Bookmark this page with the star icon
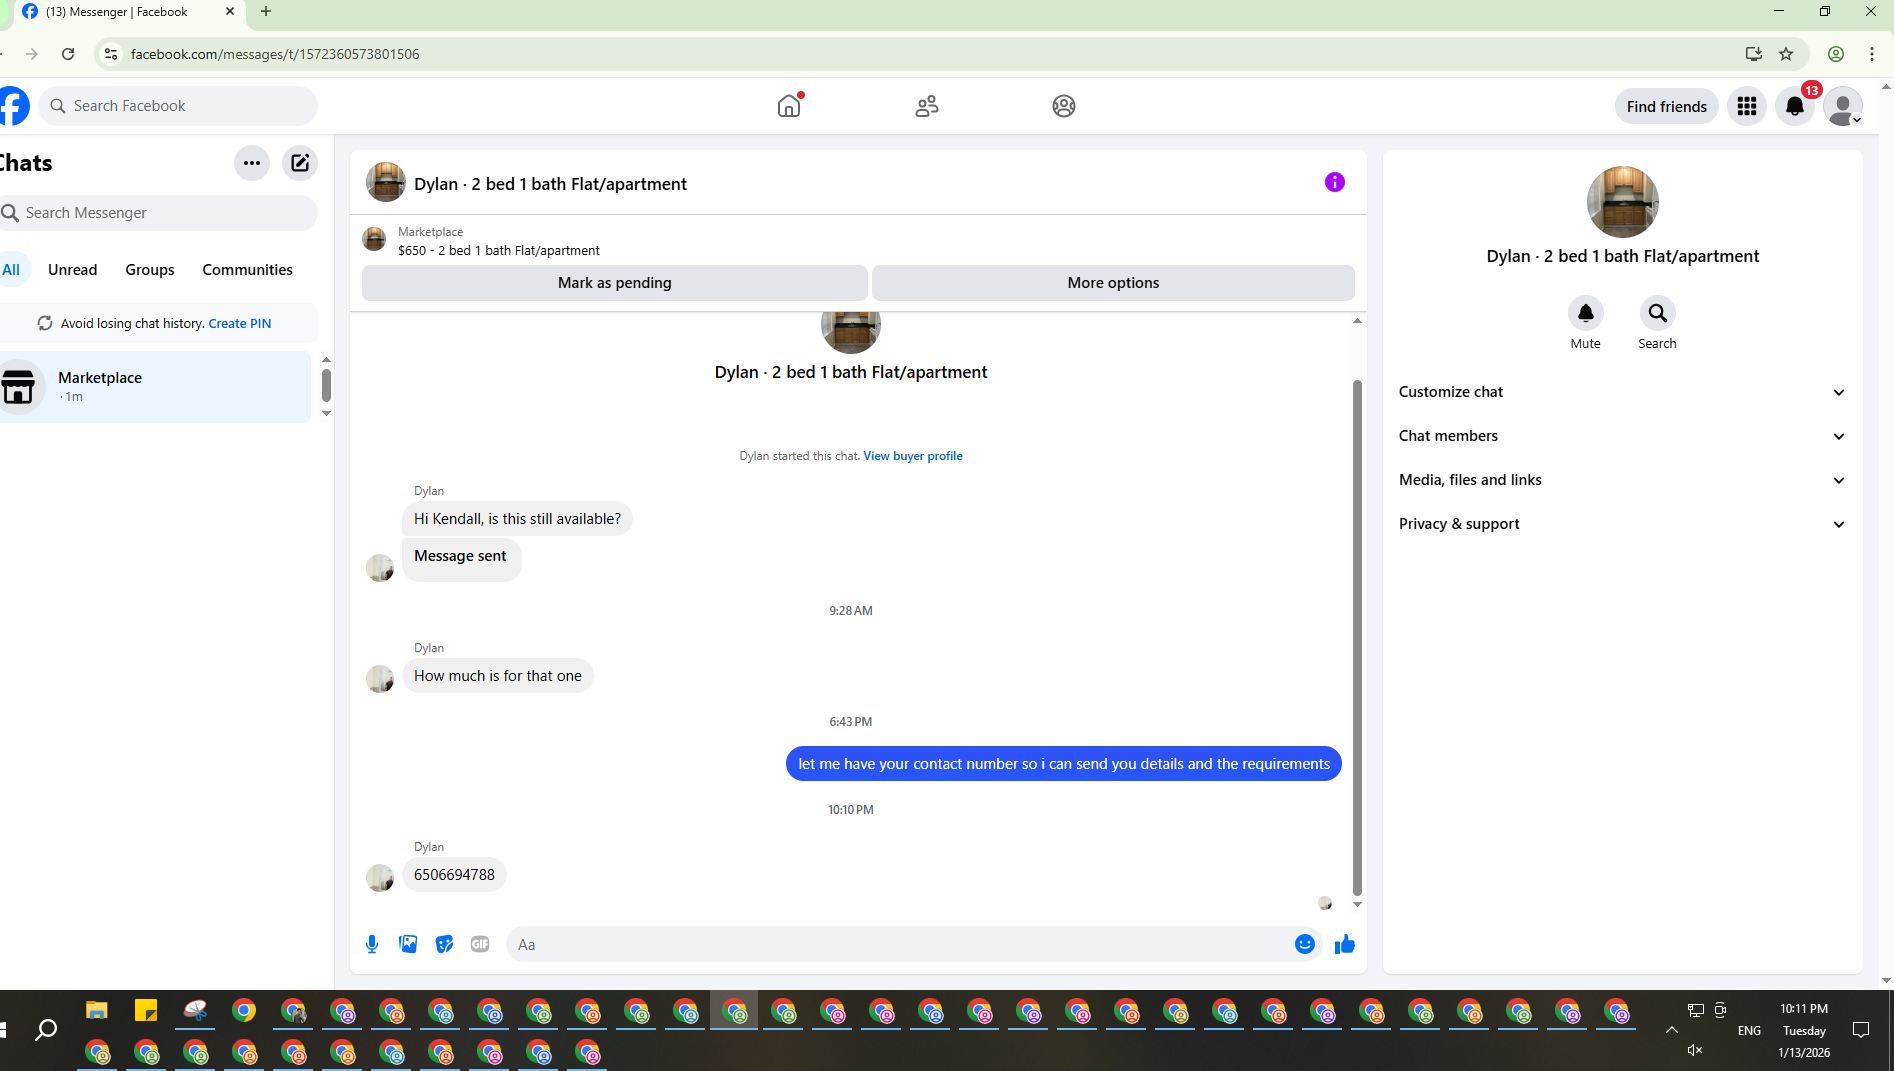 [x=1786, y=54]
